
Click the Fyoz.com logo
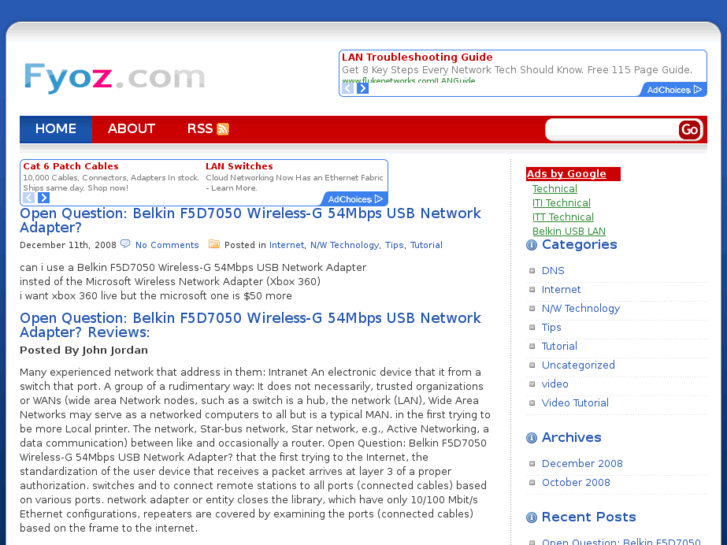(114, 77)
